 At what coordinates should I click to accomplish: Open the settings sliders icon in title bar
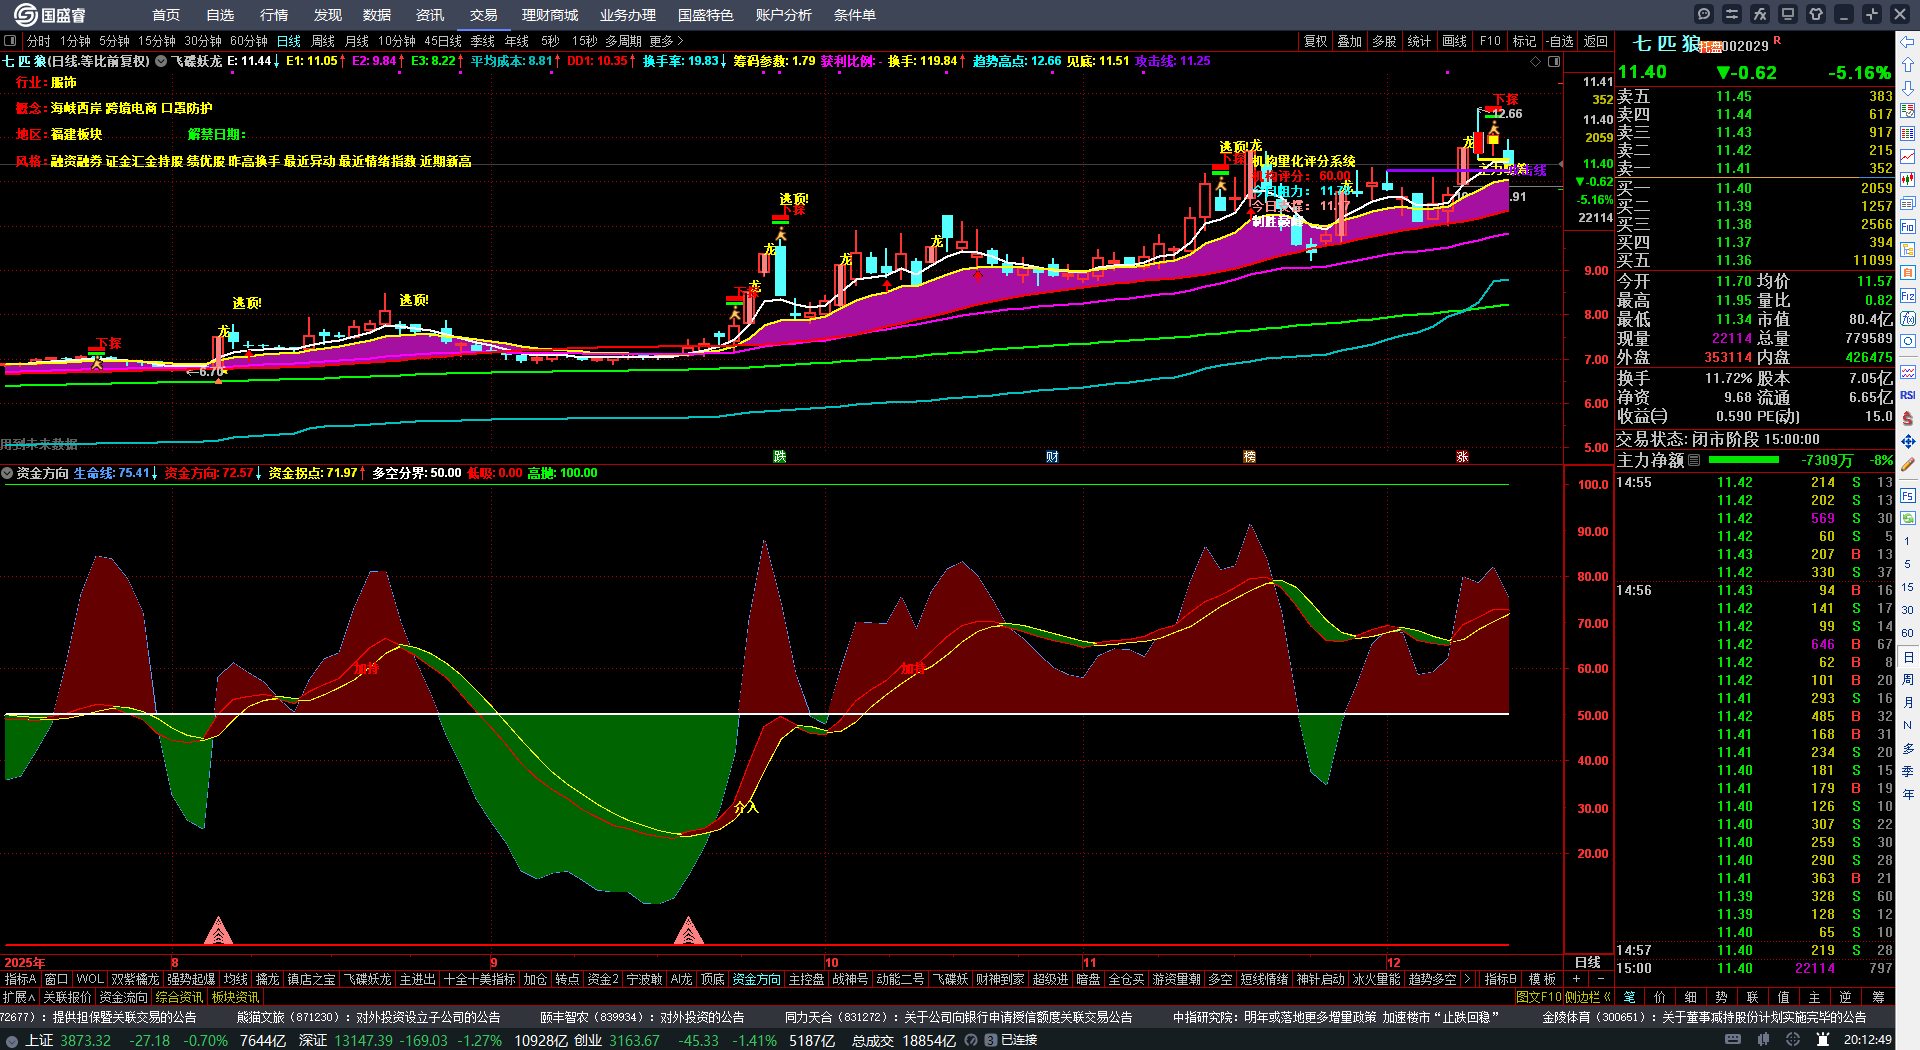click(x=1732, y=14)
